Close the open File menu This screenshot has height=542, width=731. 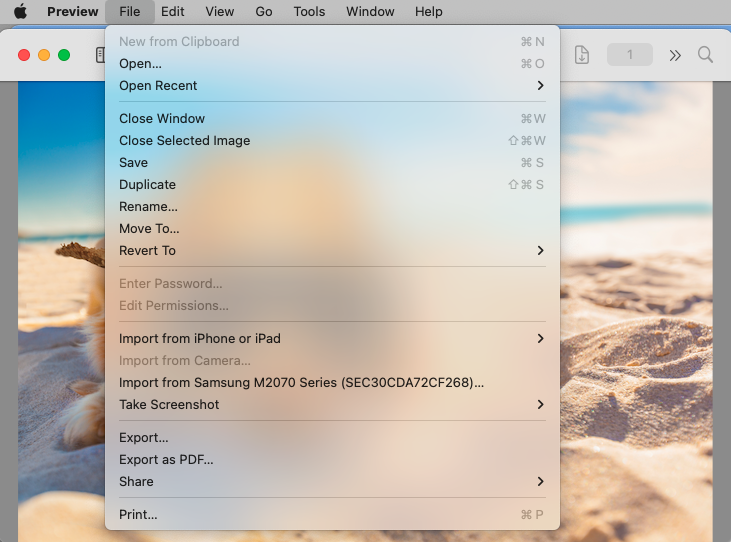pyautogui.click(x=130, y=11)
